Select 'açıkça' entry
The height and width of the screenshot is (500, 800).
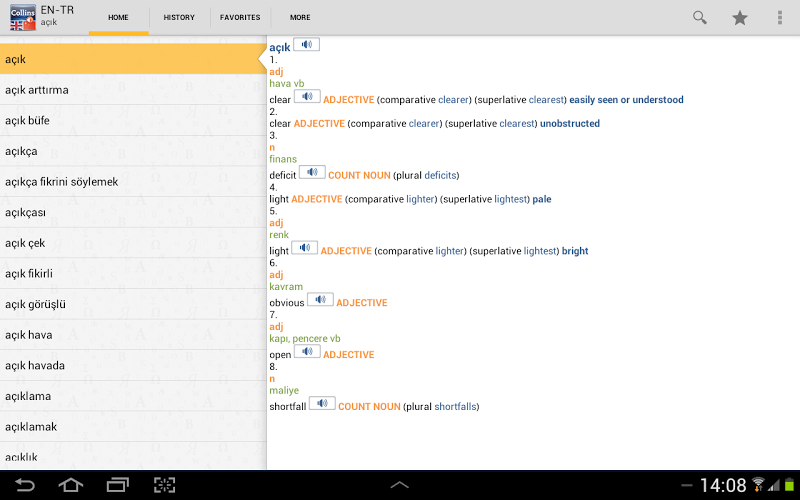(133, 151)
